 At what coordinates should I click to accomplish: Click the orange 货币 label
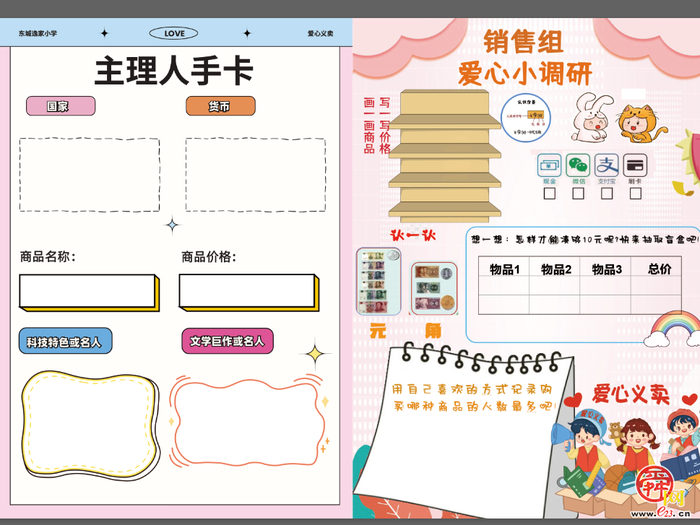[220, 106]
